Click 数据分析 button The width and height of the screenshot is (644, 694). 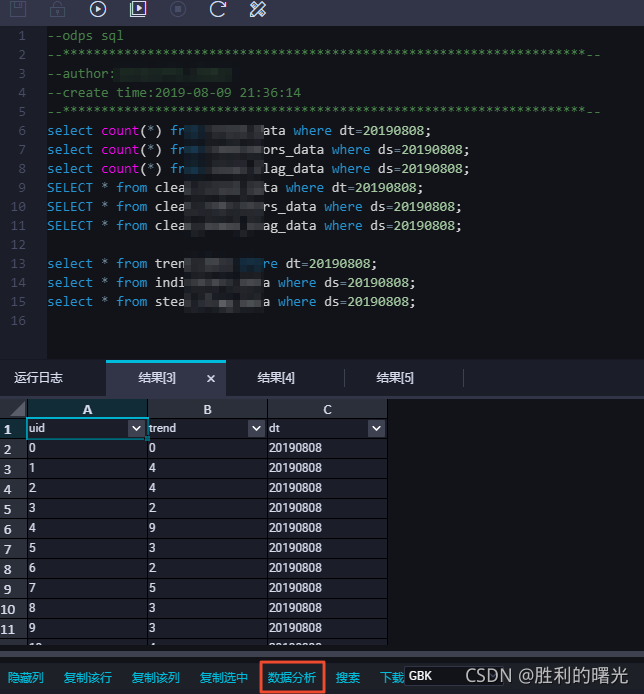point(292,678)
